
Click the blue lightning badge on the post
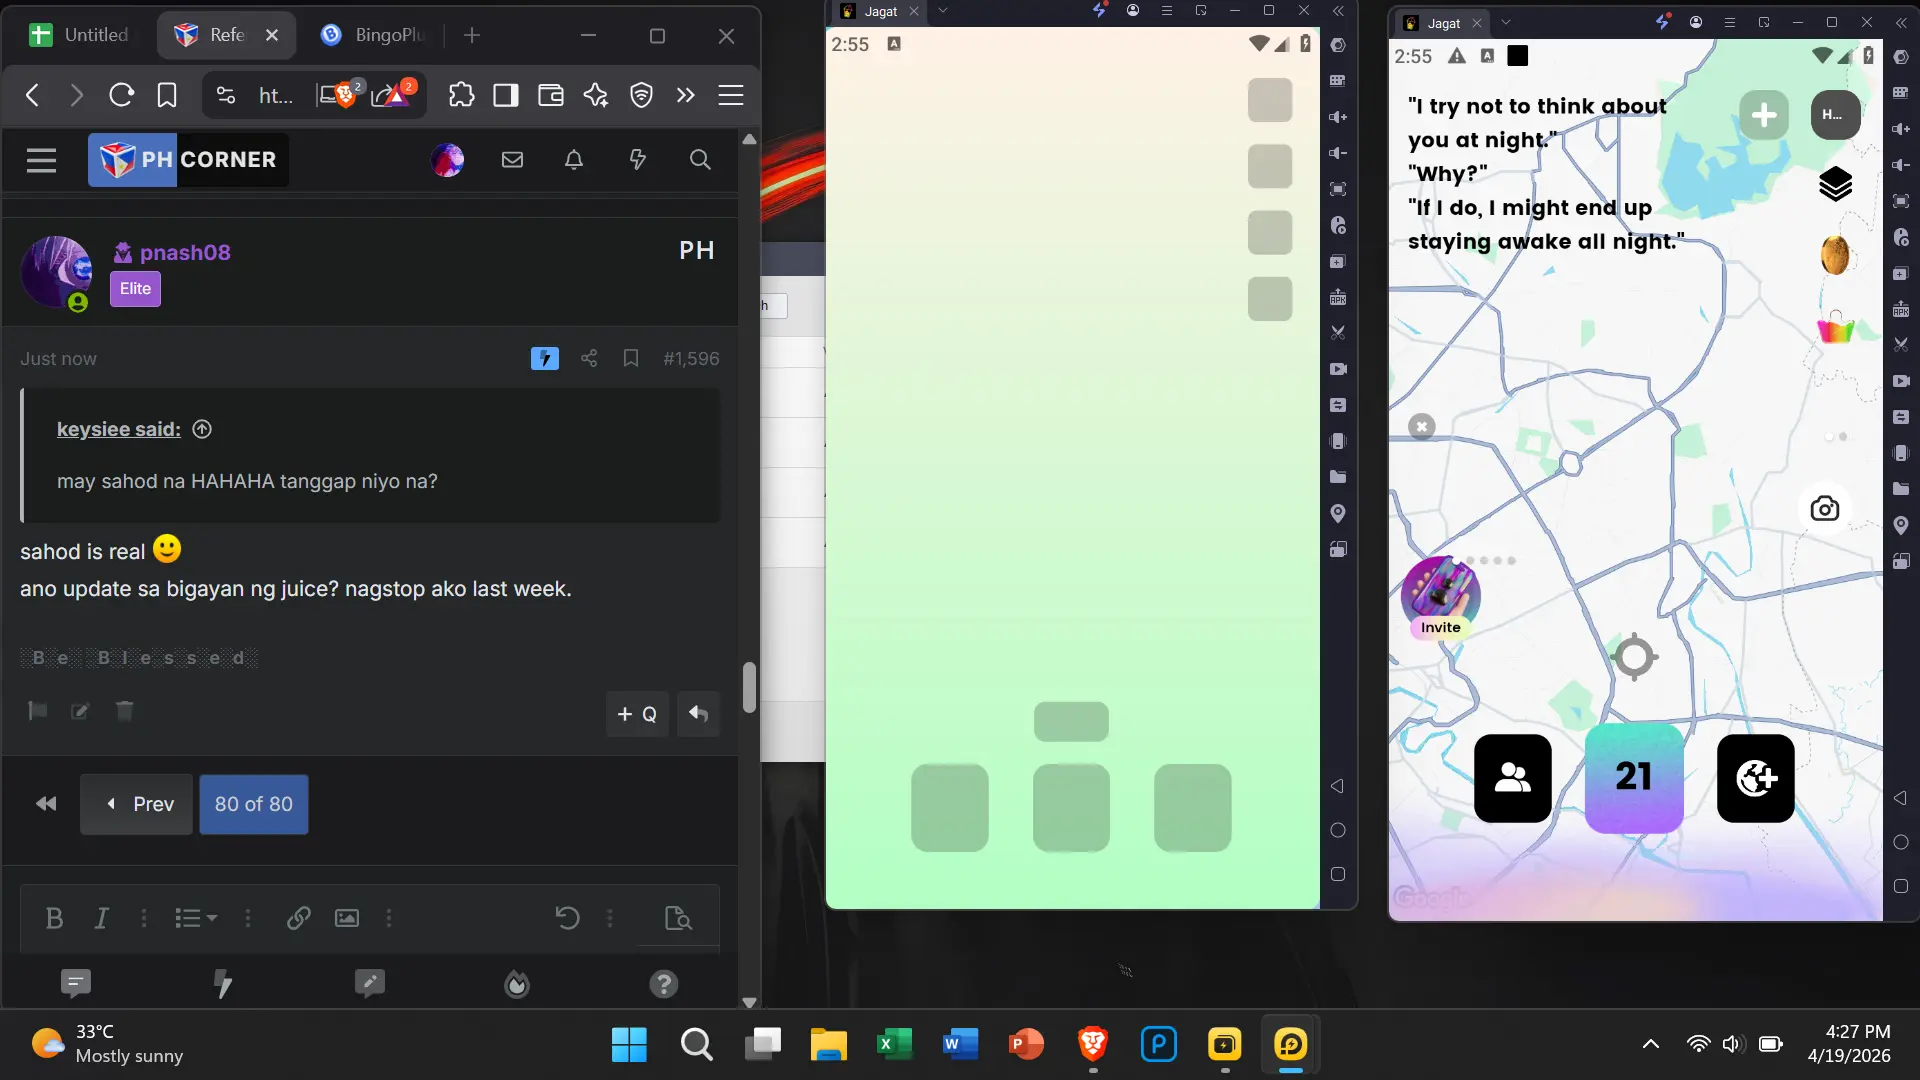coord(545,358)
